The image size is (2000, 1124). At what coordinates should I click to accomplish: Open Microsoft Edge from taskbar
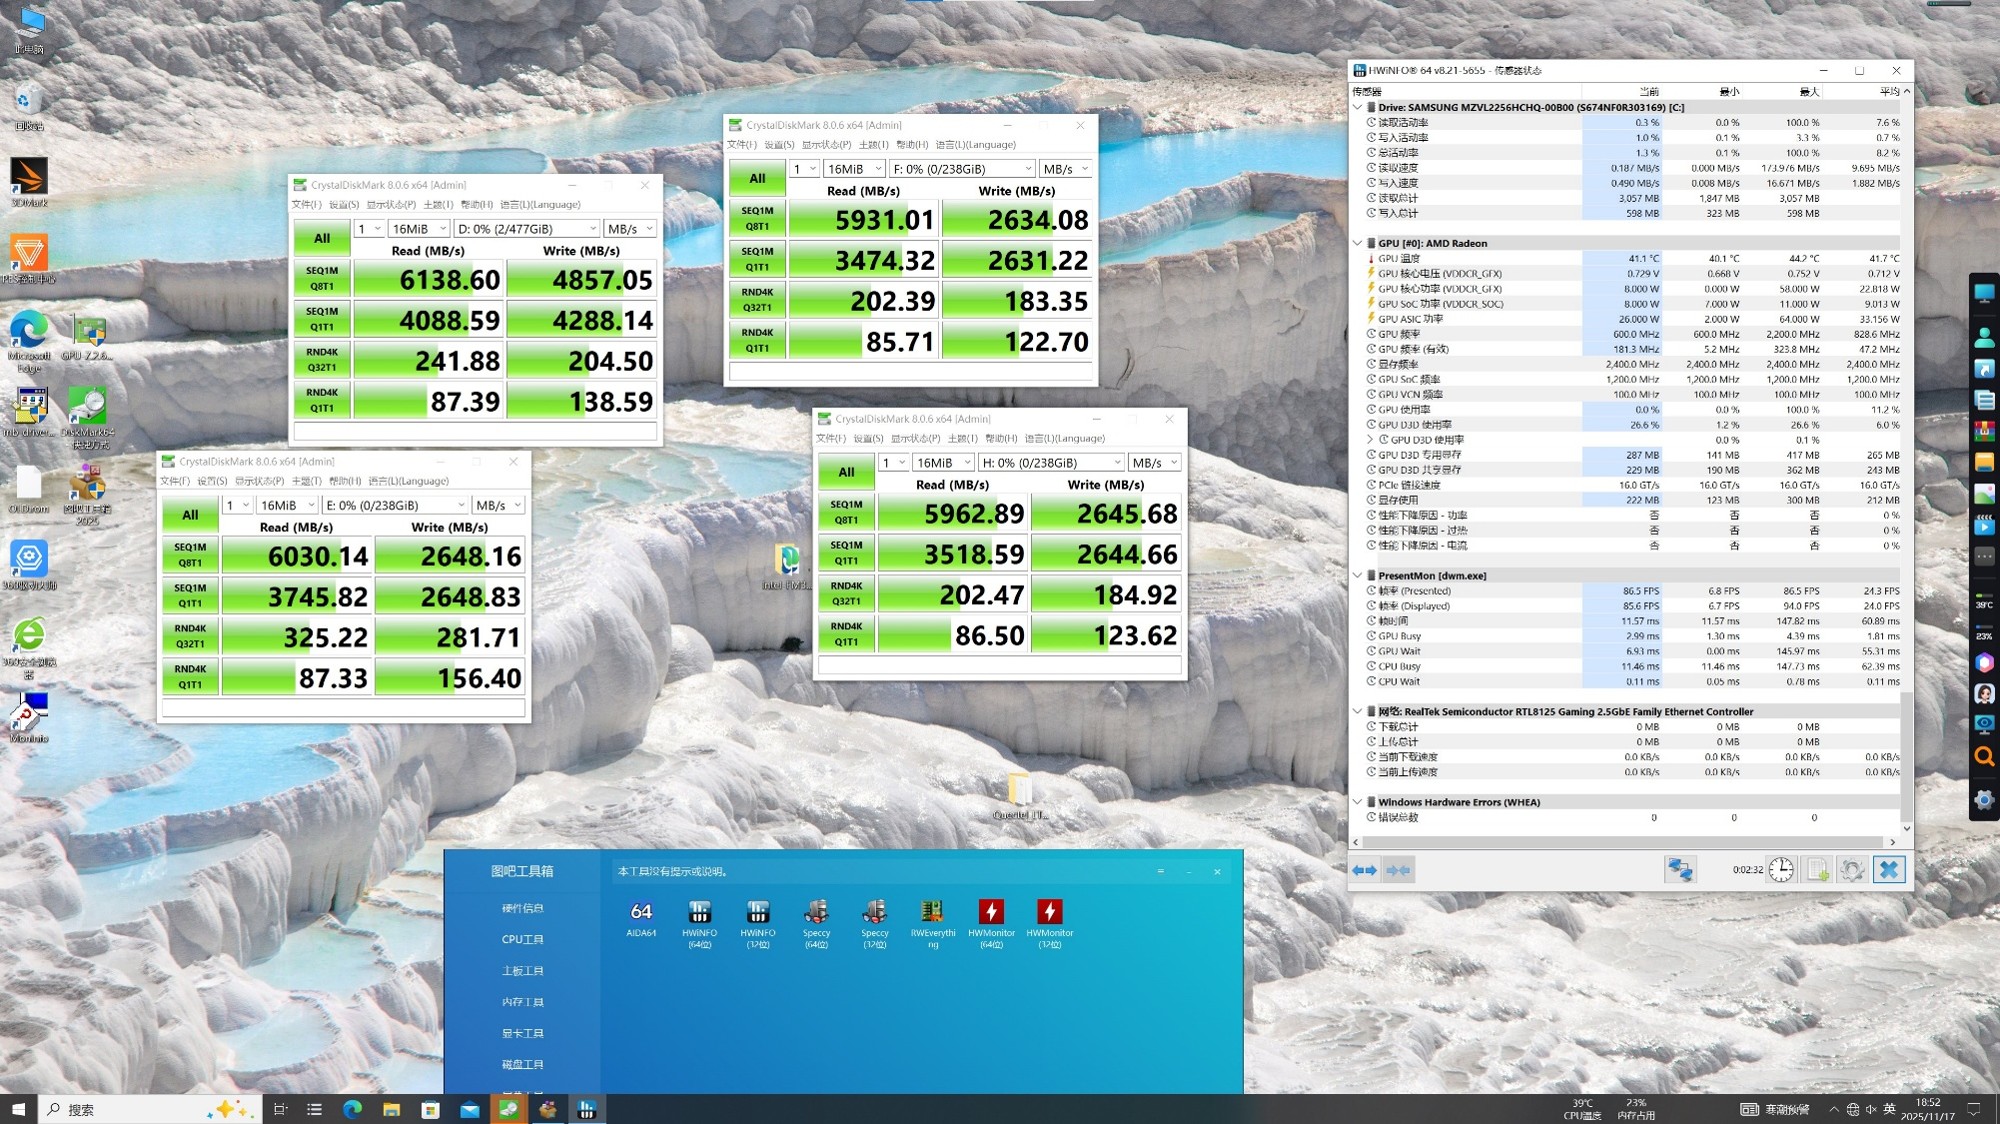click(x=352, y=1109)
